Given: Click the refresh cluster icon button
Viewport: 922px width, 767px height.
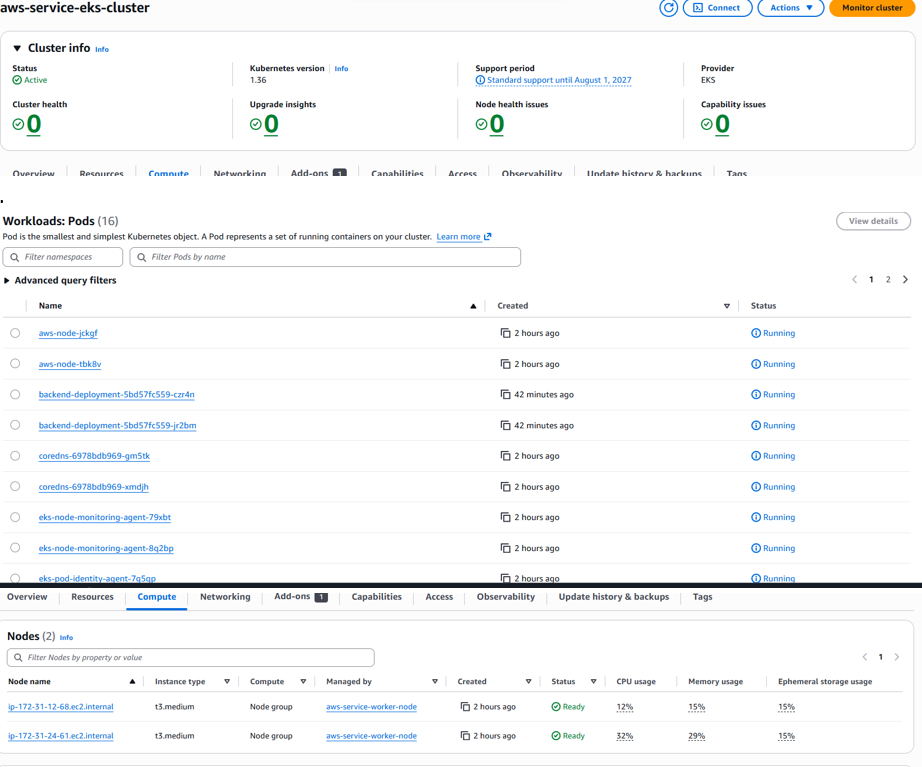Looking at the screenshot, I should (668, 8).
